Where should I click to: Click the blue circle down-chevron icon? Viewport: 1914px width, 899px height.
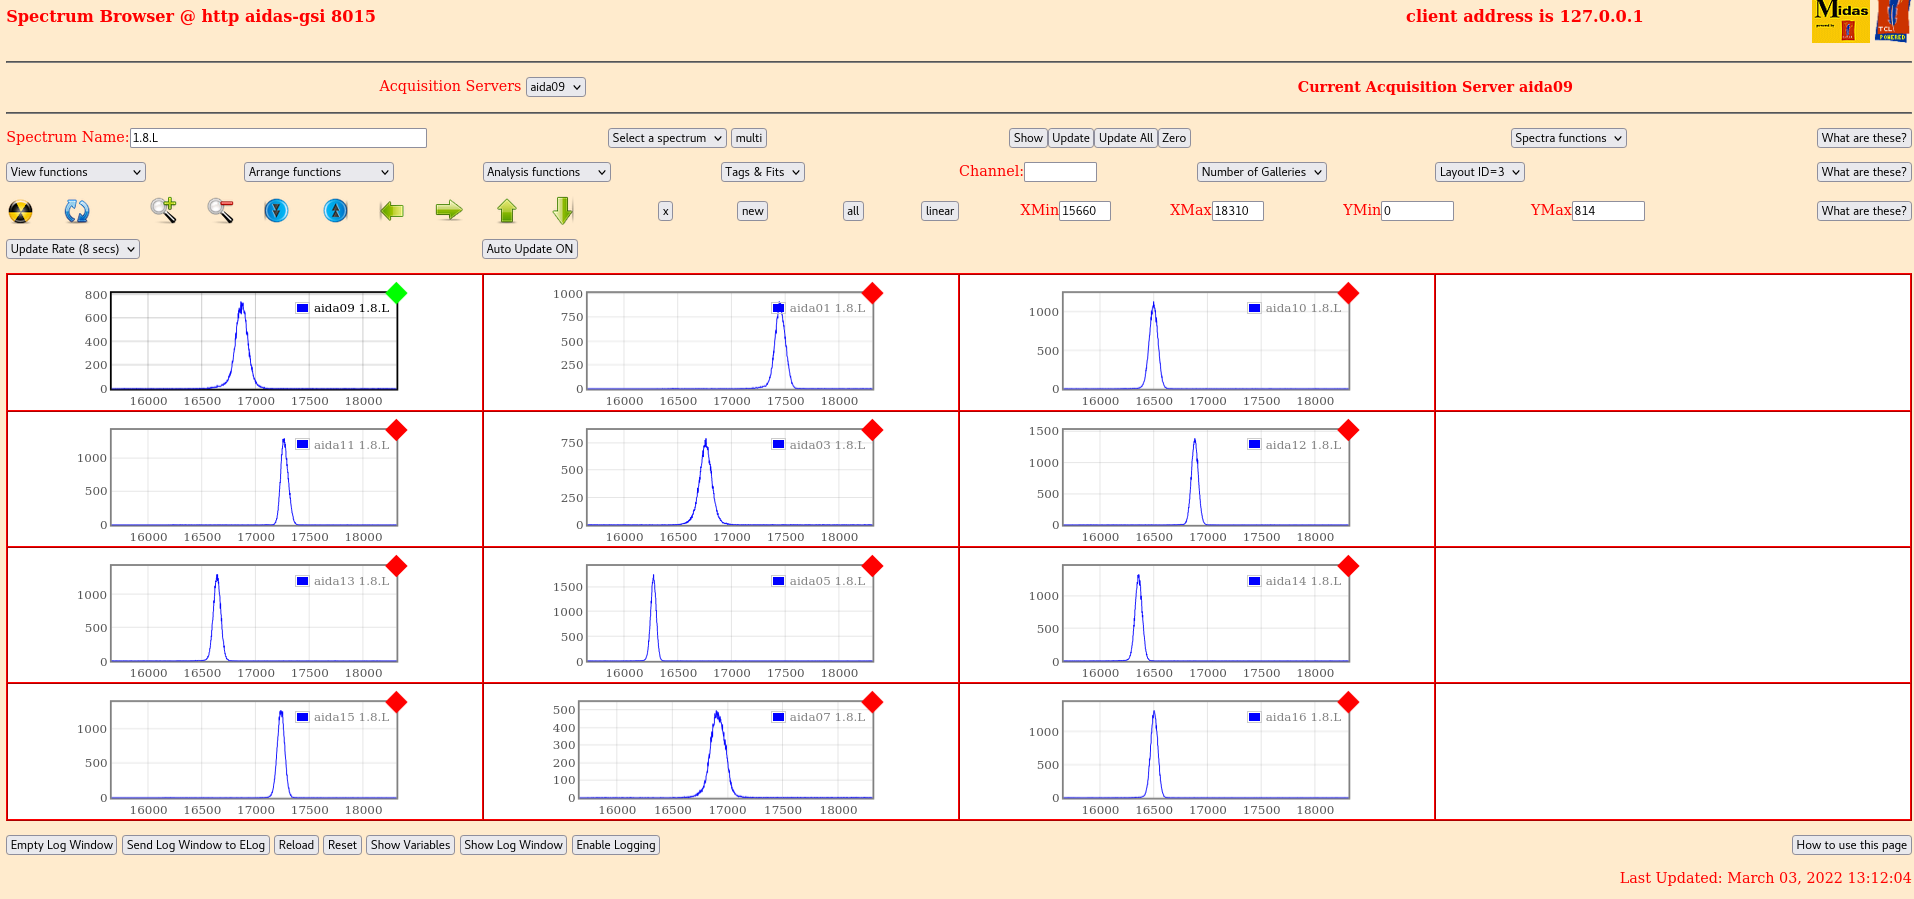[x=277, y=210]
